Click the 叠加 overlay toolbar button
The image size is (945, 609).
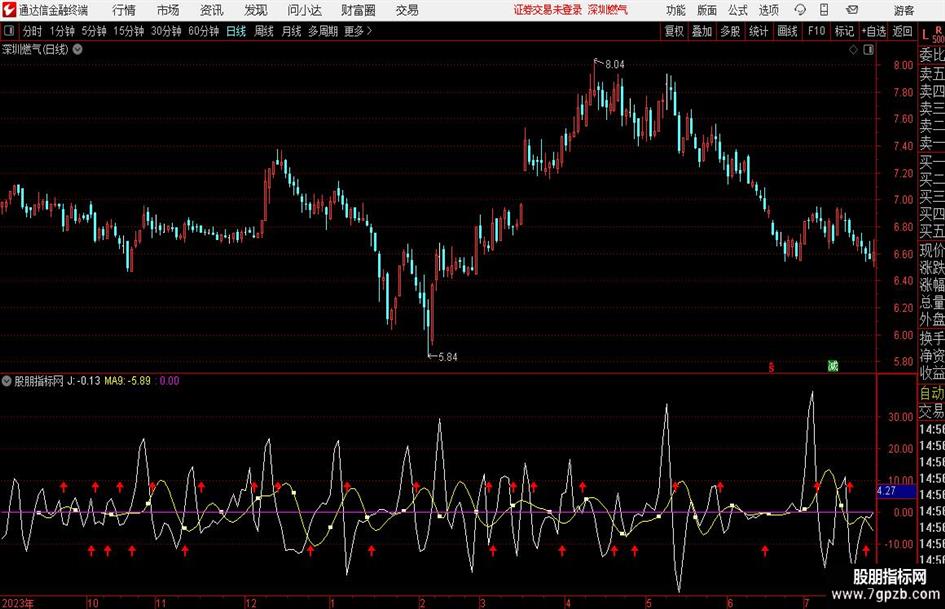point(702,31)
